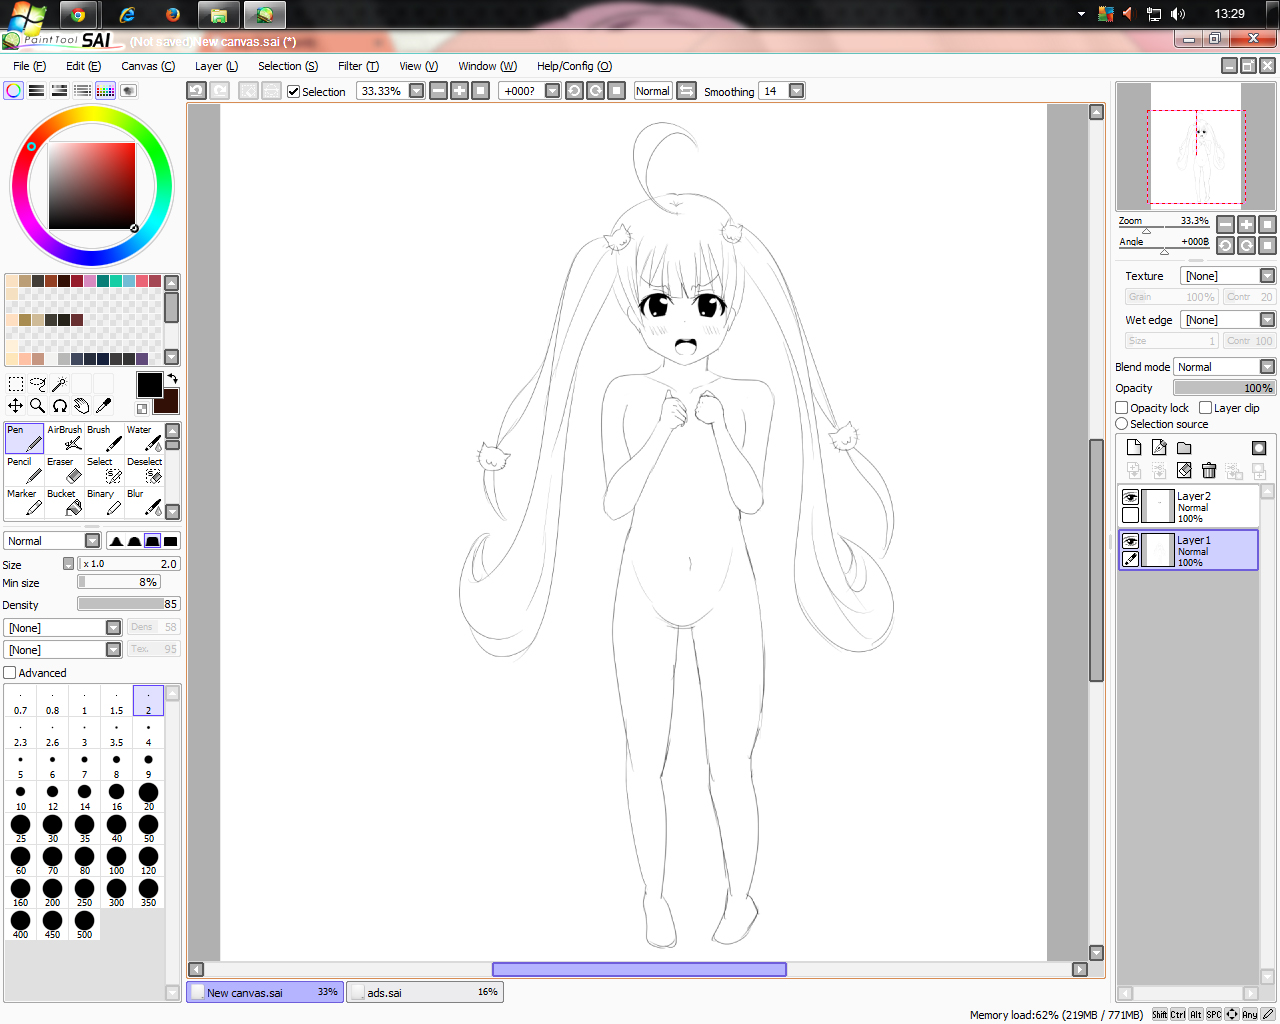
Task: Hide Layer2 using its eye icon
Action: (1130, 497)
